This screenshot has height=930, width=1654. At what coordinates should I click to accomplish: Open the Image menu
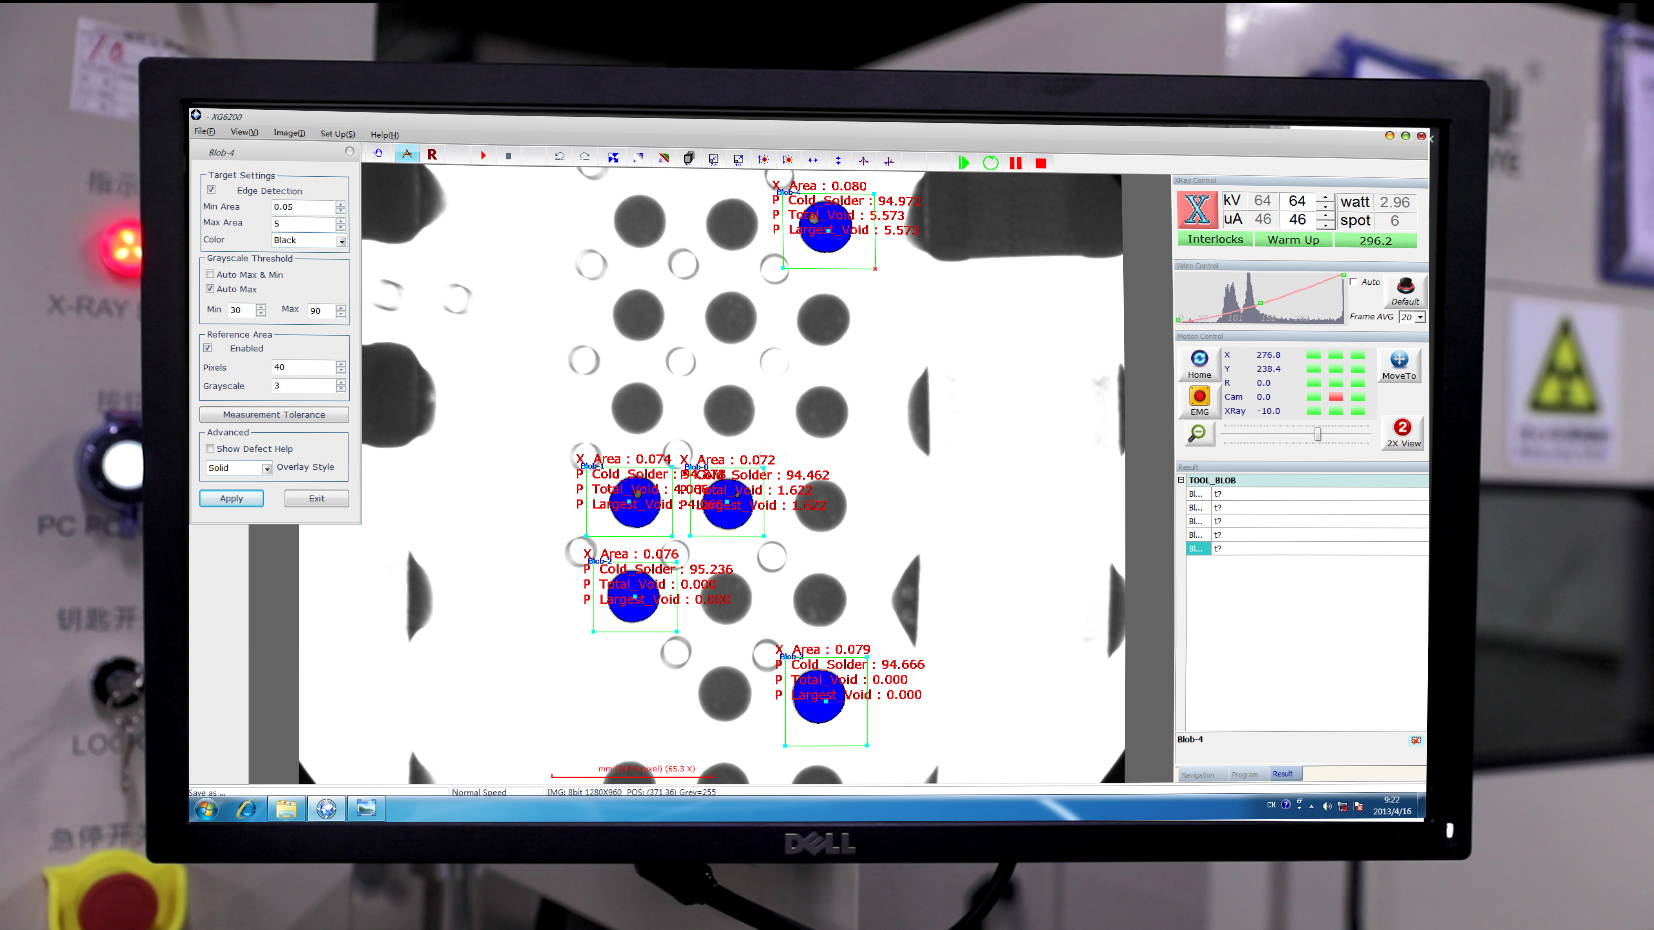pos(289,133)
